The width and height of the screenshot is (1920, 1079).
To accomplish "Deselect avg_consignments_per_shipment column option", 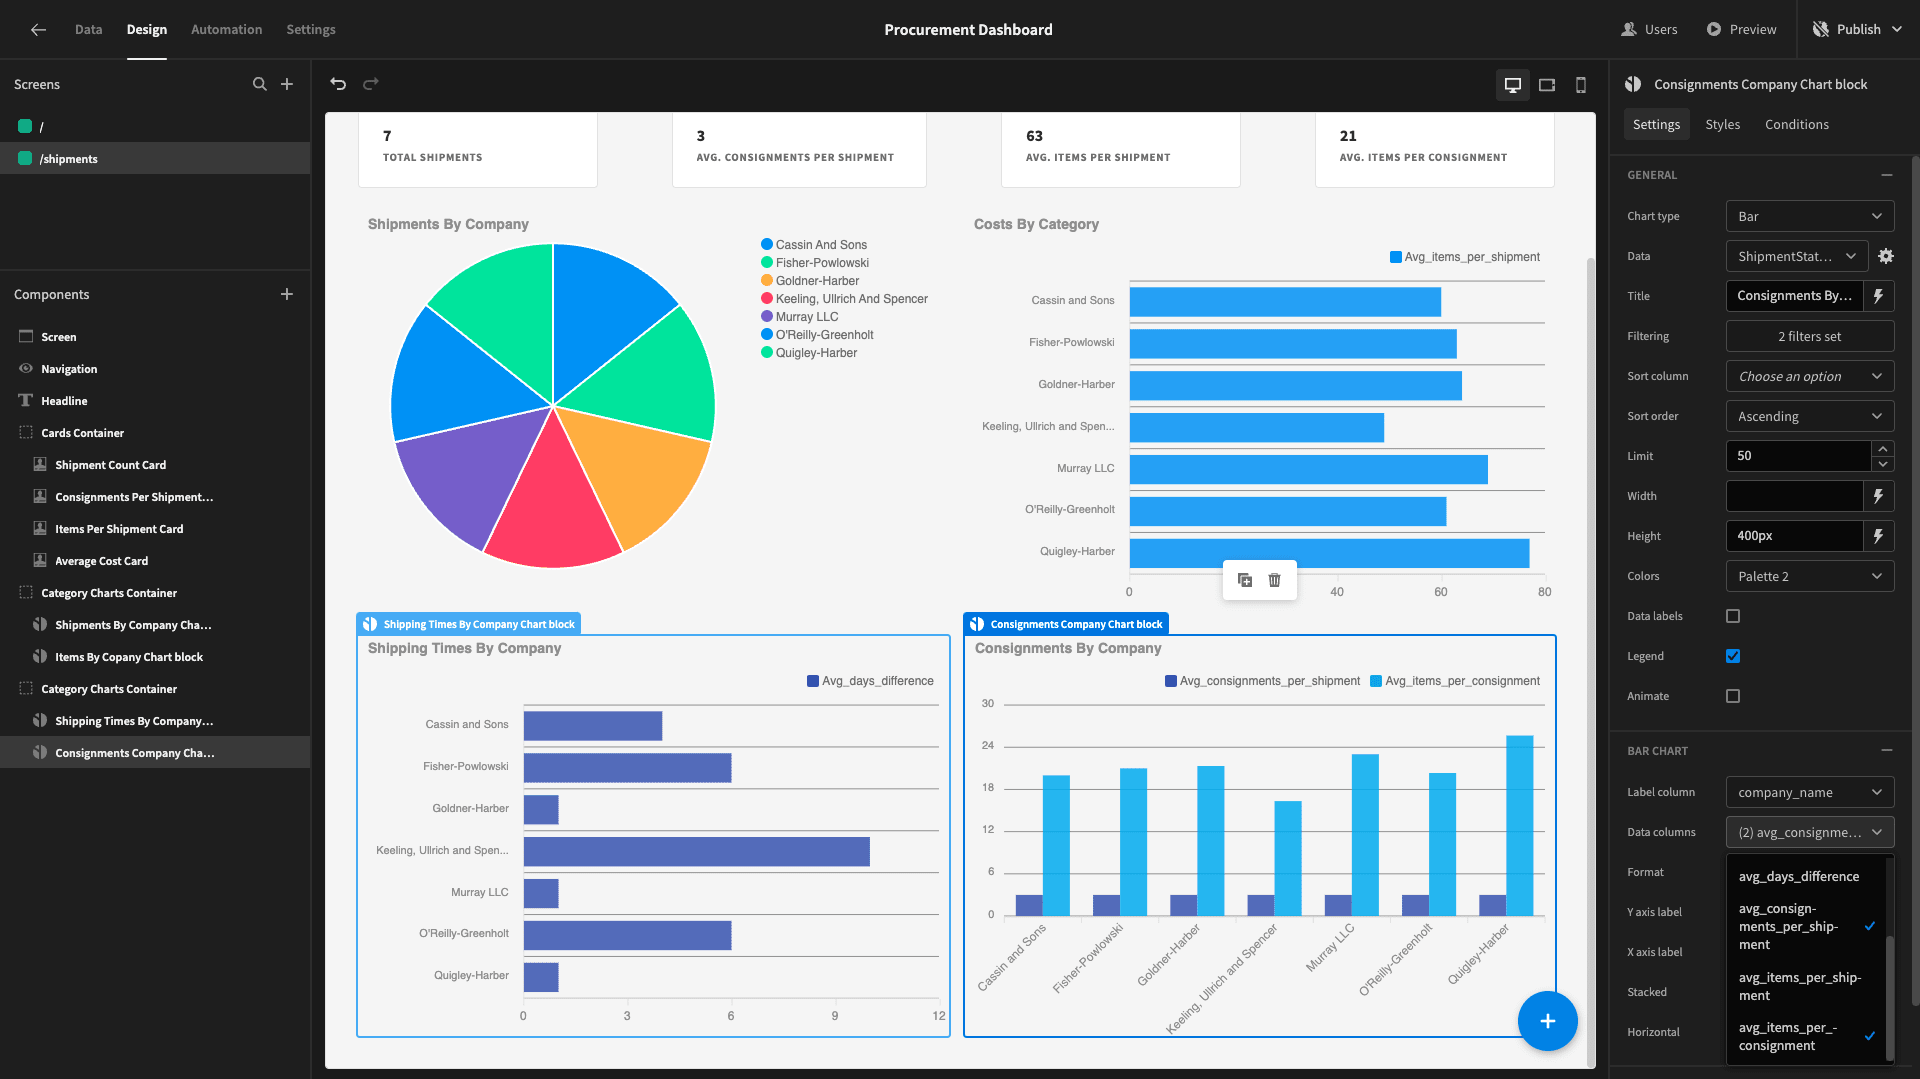I will [x=1806, y=927].
